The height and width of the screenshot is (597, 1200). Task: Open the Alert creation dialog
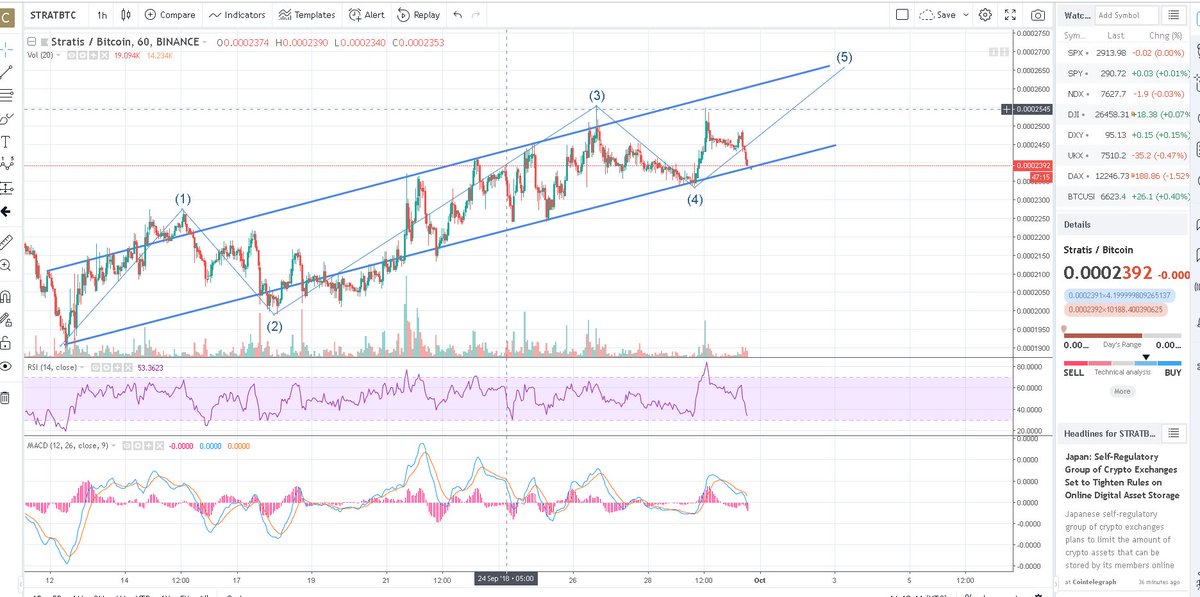367,15
